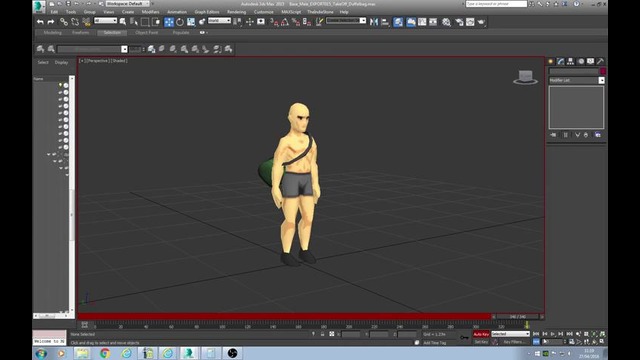The height and width of the screenshot is (360, 640).
Task: Switch to the Populate ribbon tab
Action: pyautogui.click(x=181, y=33)
